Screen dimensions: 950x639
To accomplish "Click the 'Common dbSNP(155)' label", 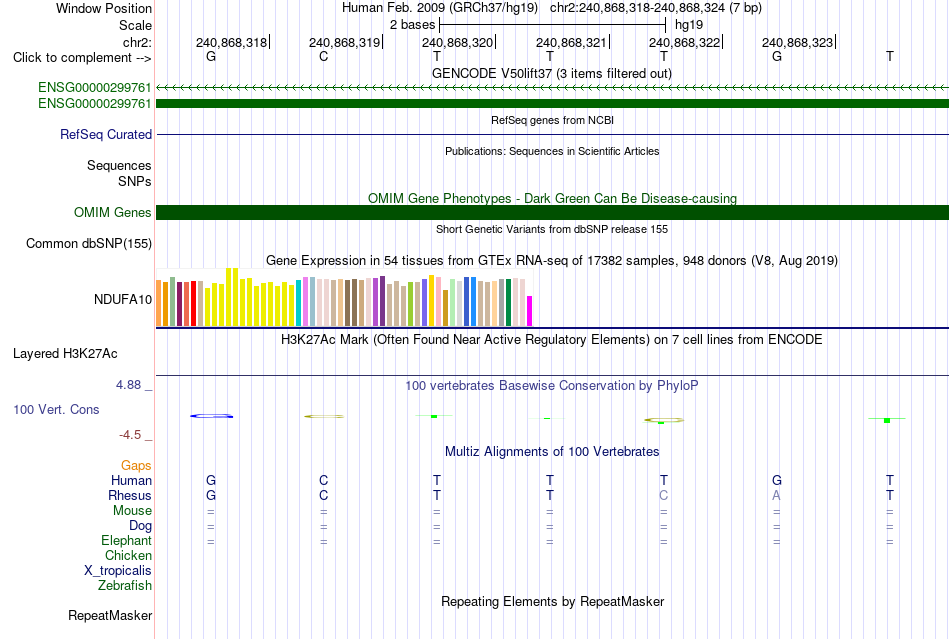I will 88,243.
